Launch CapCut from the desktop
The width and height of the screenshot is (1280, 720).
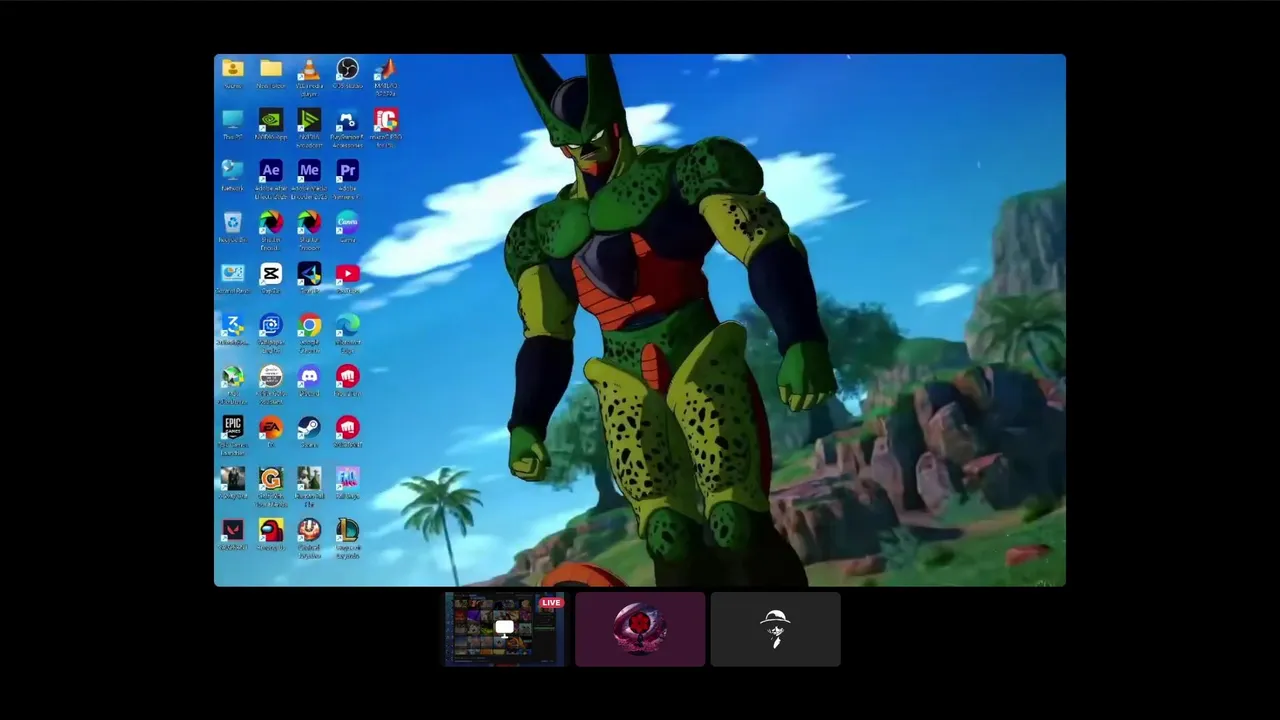coord(270,278)
